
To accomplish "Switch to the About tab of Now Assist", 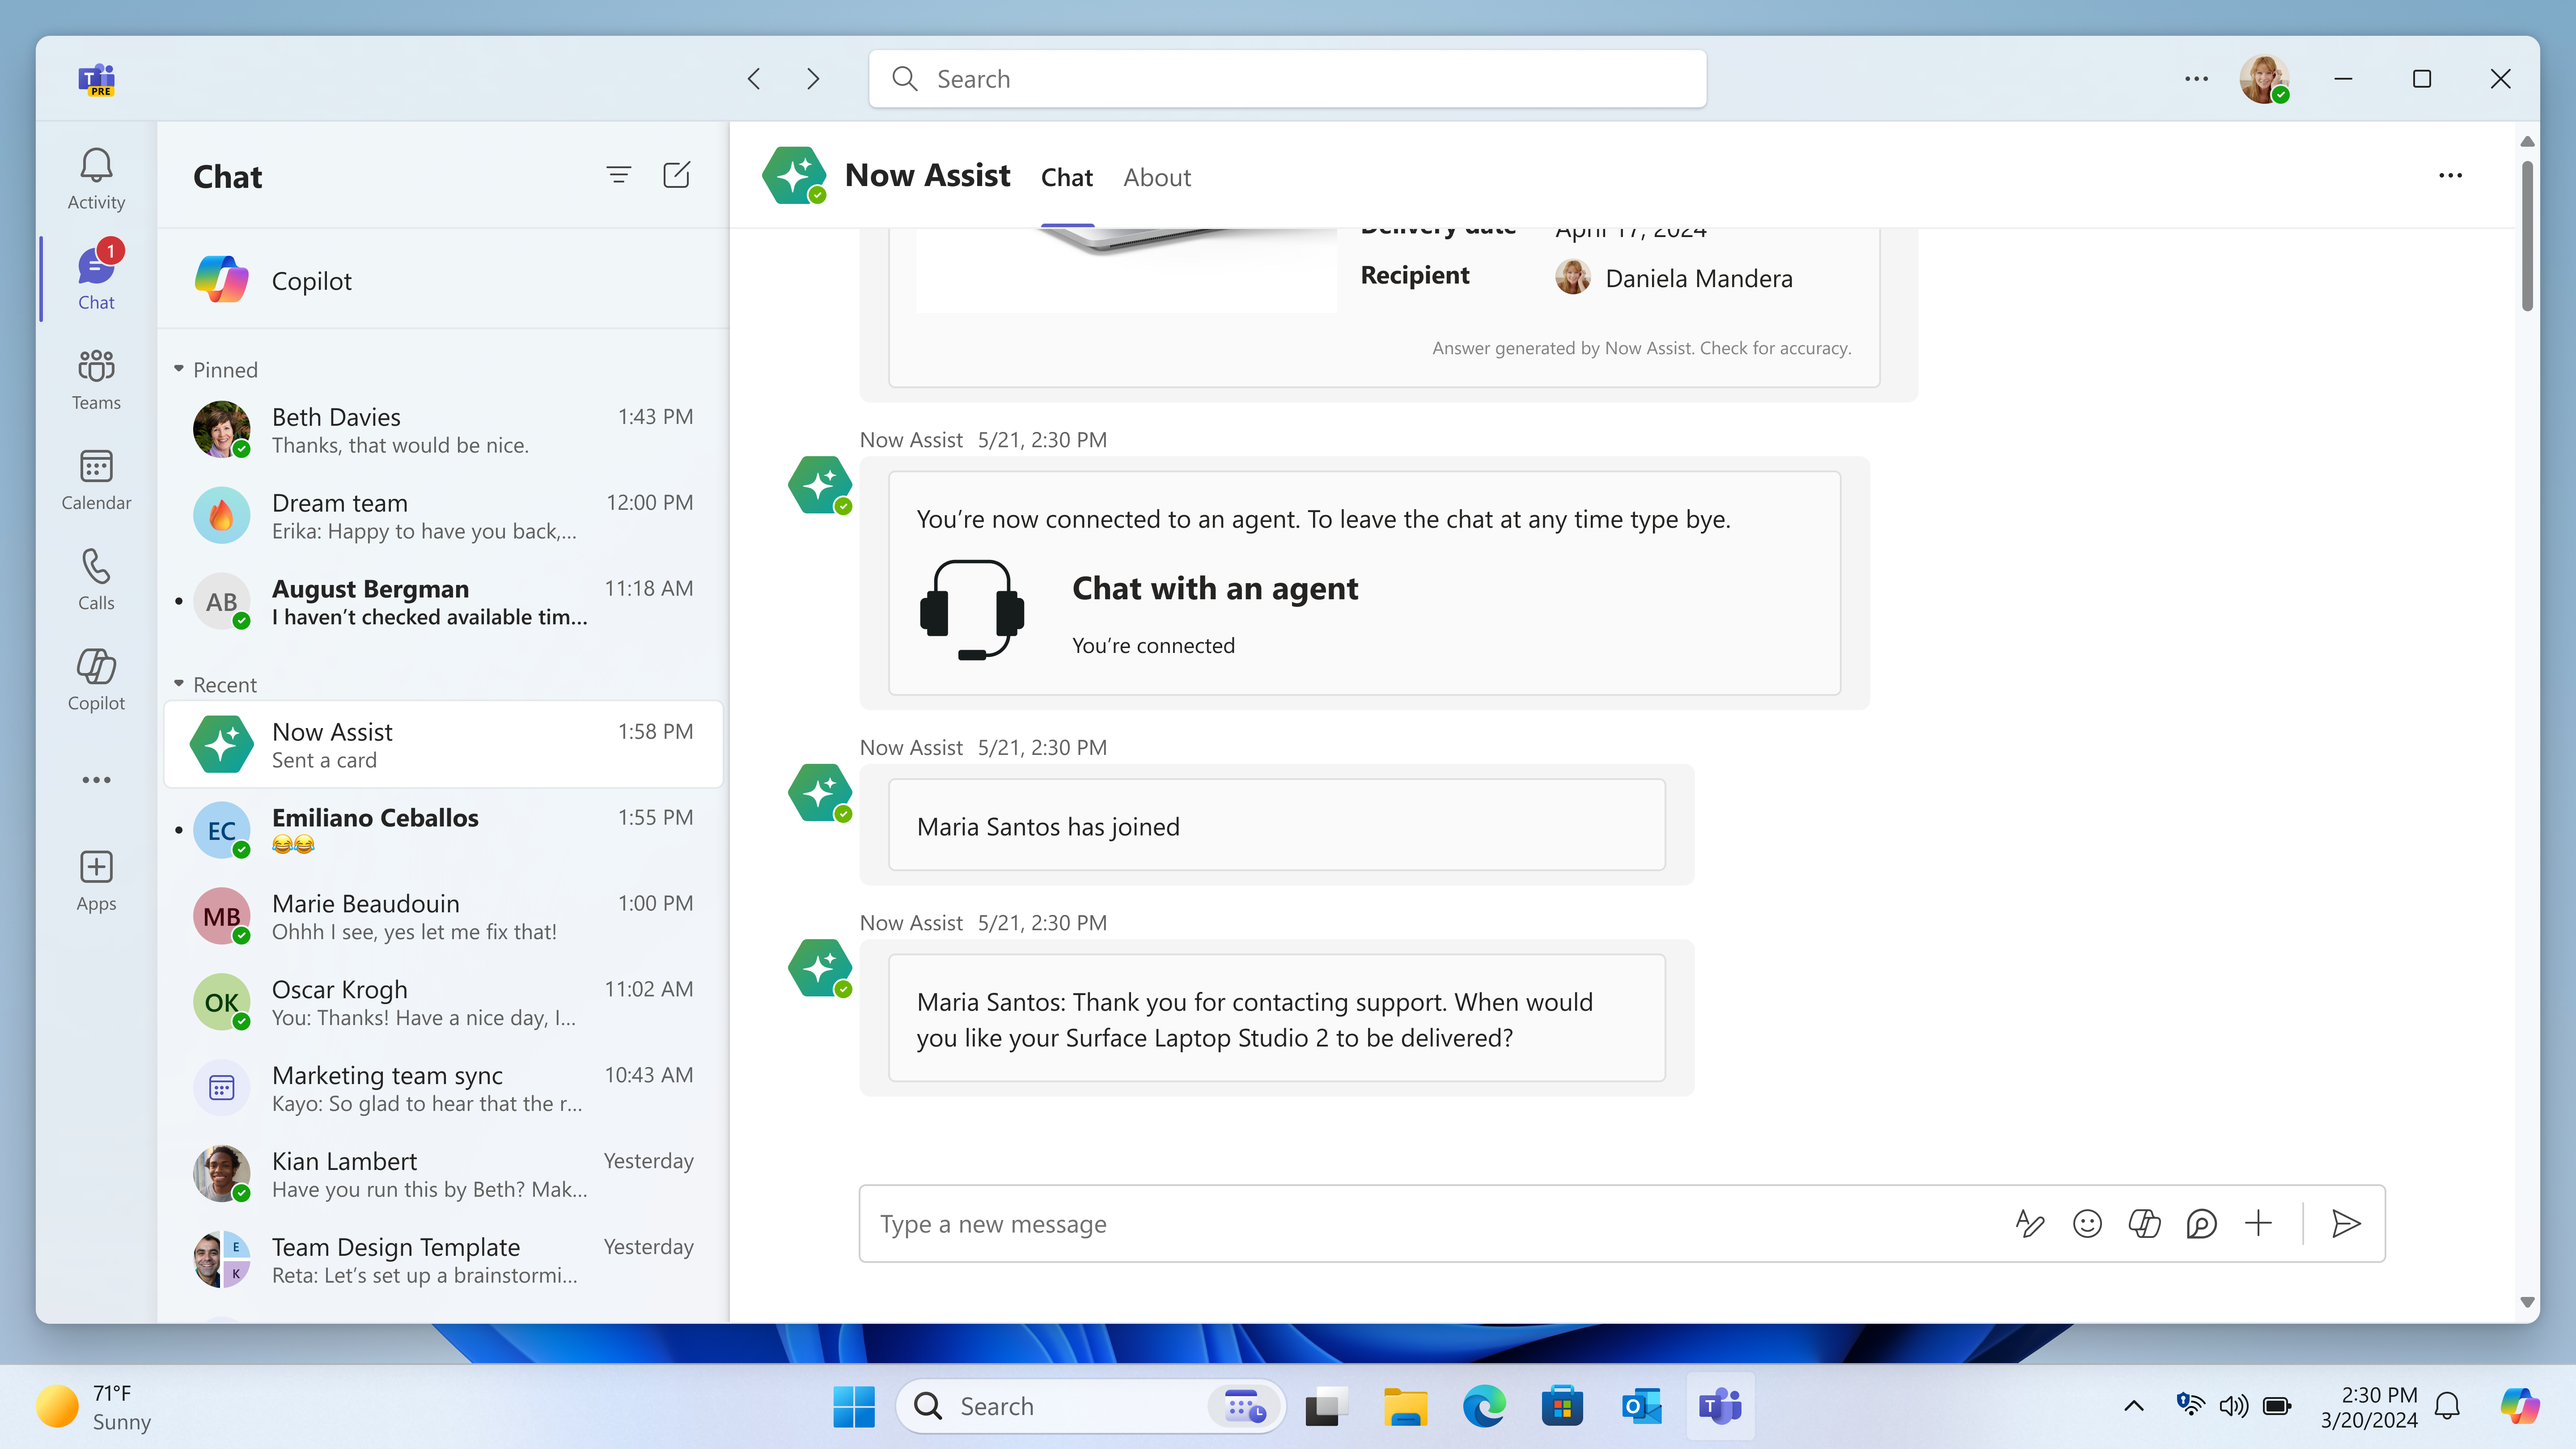I will 1156,177.
